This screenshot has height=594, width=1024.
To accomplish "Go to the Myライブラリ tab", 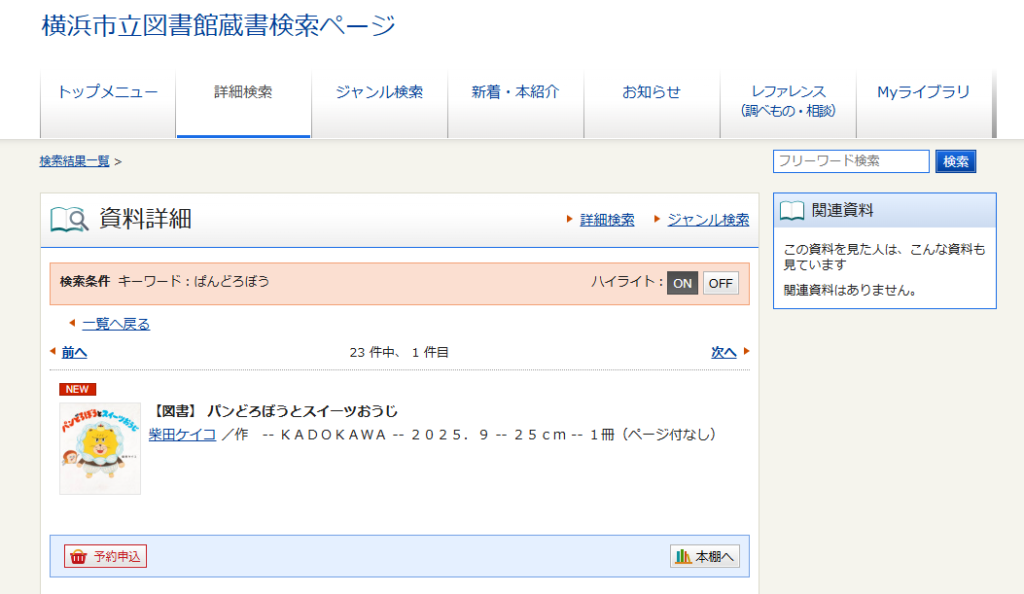I will click(x=923, y=93).
